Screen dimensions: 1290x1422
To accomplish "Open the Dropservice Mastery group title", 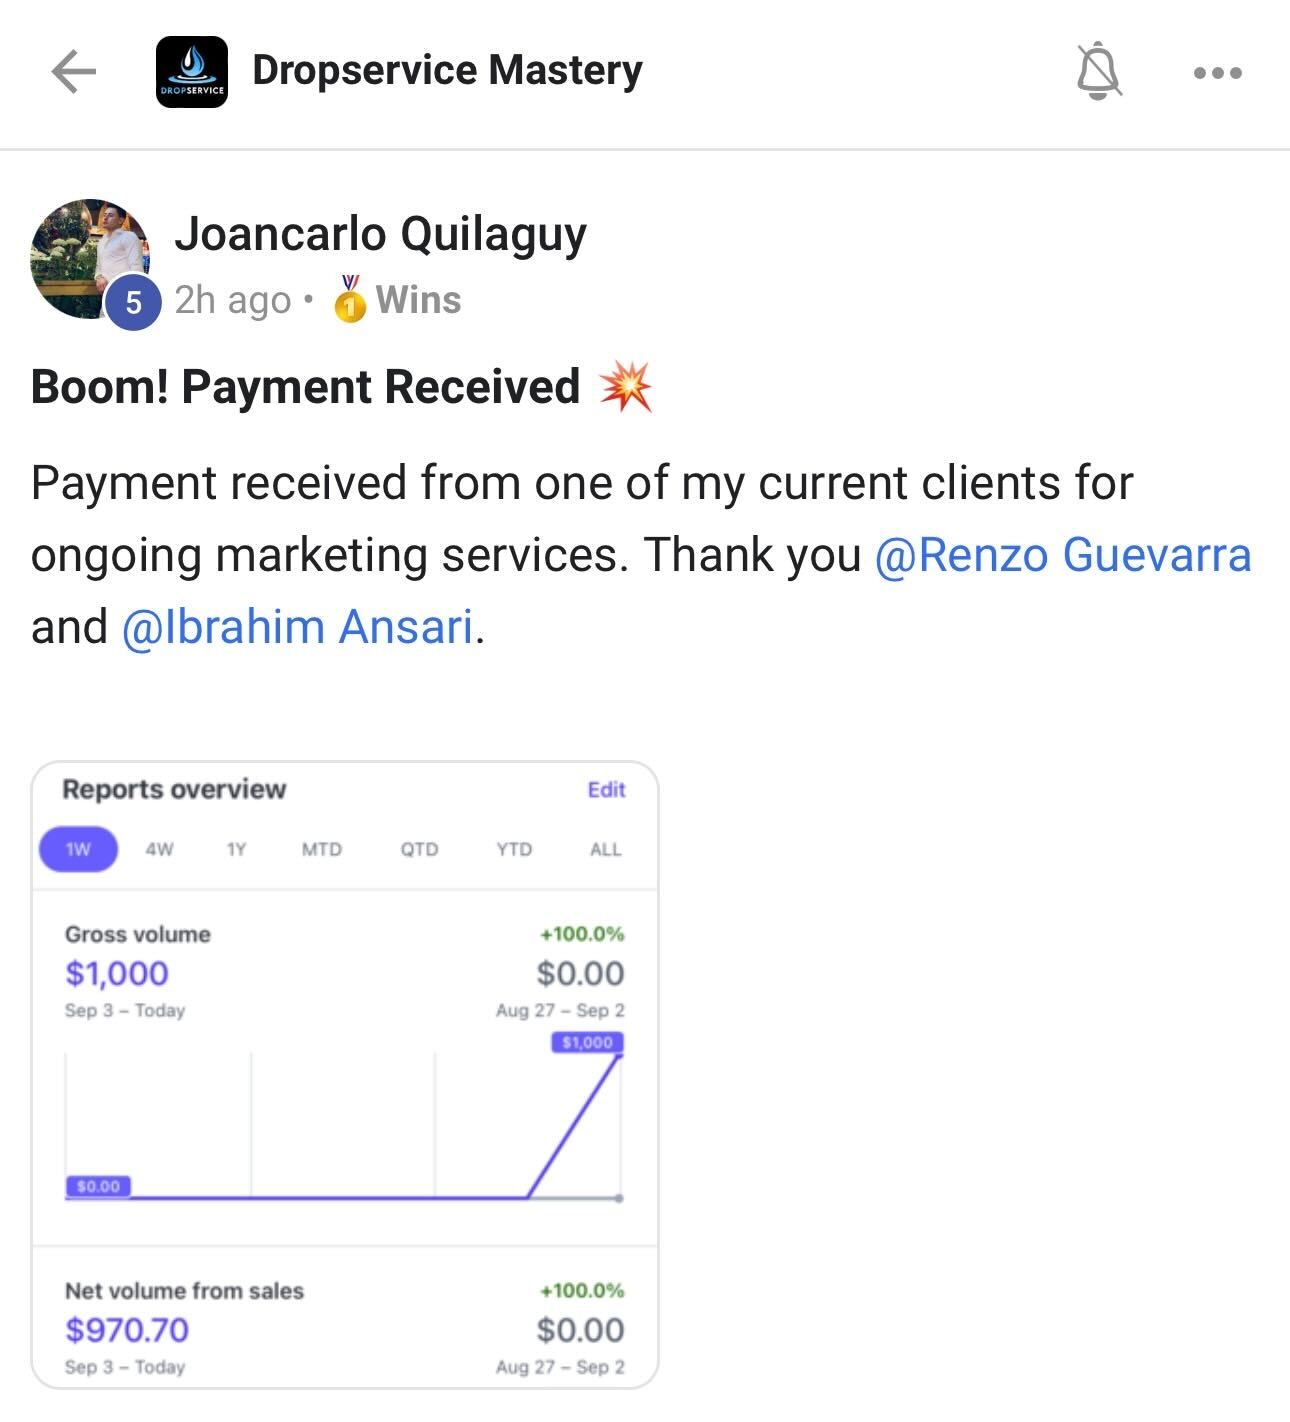I will click(x=447, y=71).
